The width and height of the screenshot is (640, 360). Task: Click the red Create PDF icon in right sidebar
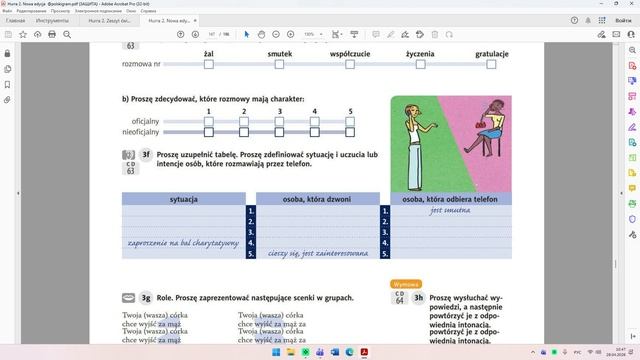pos(632,65)
